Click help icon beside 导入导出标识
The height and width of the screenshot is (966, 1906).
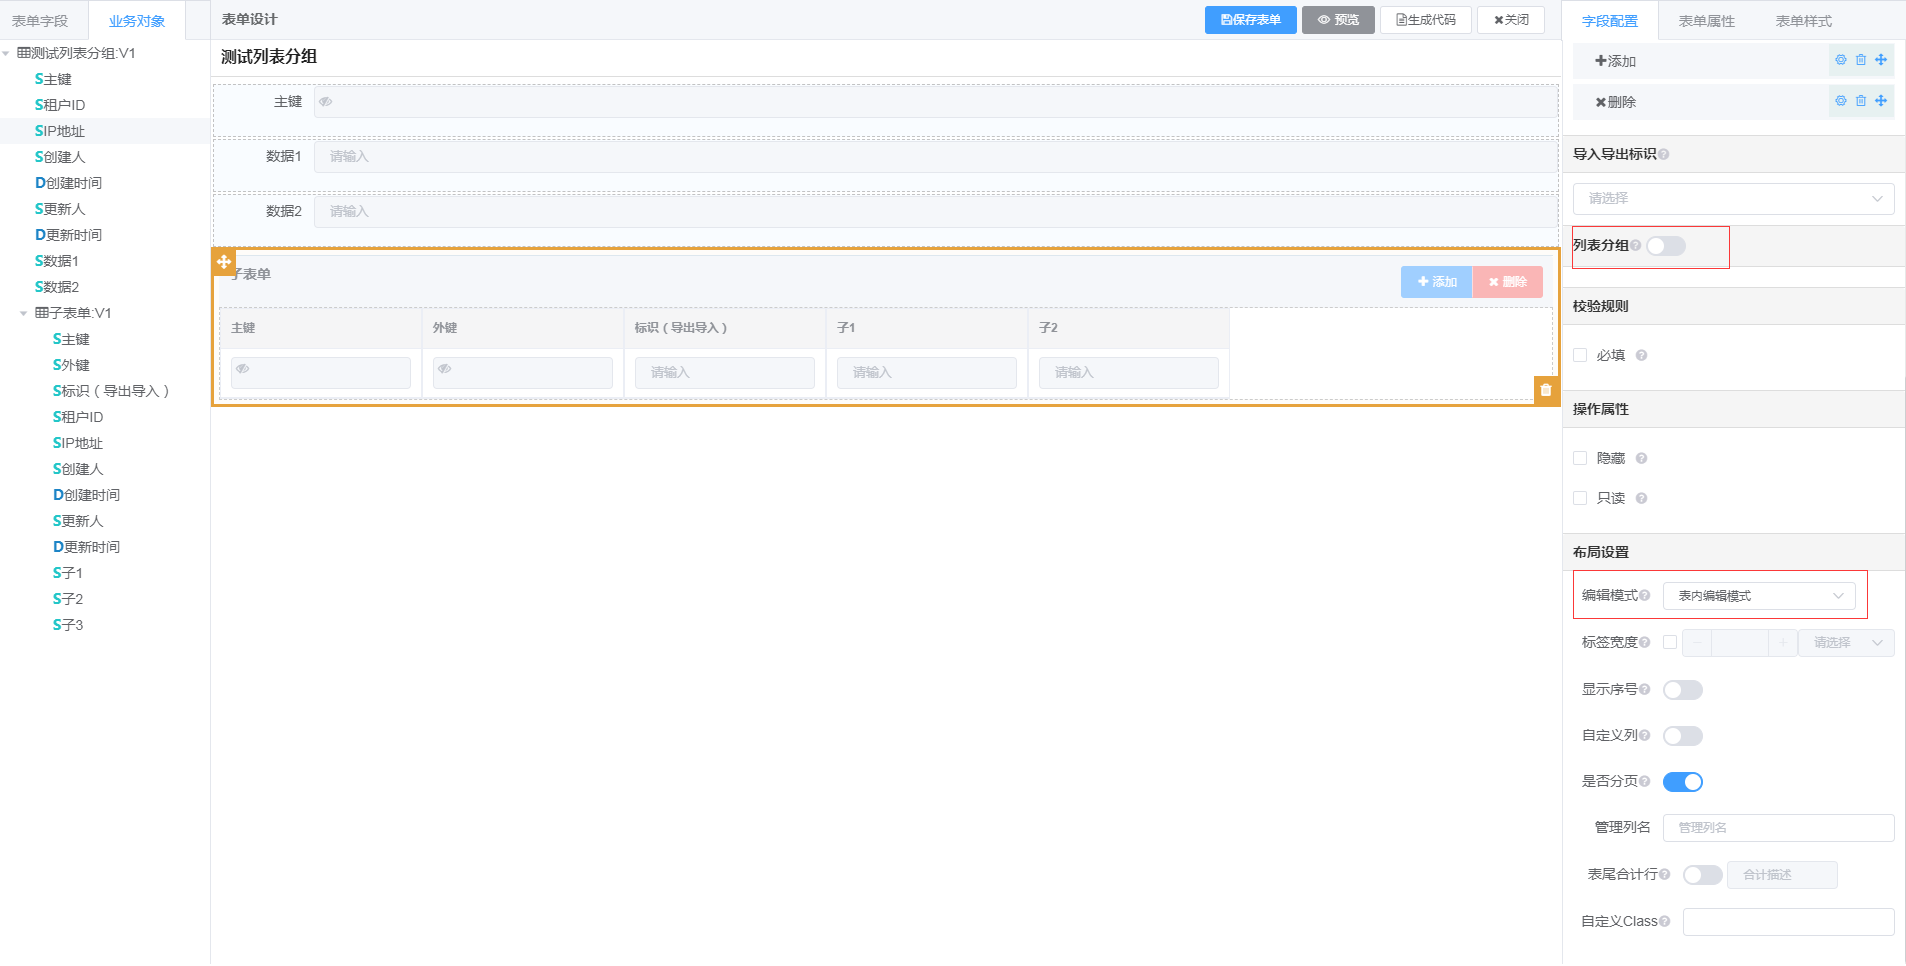[1664, 154]
